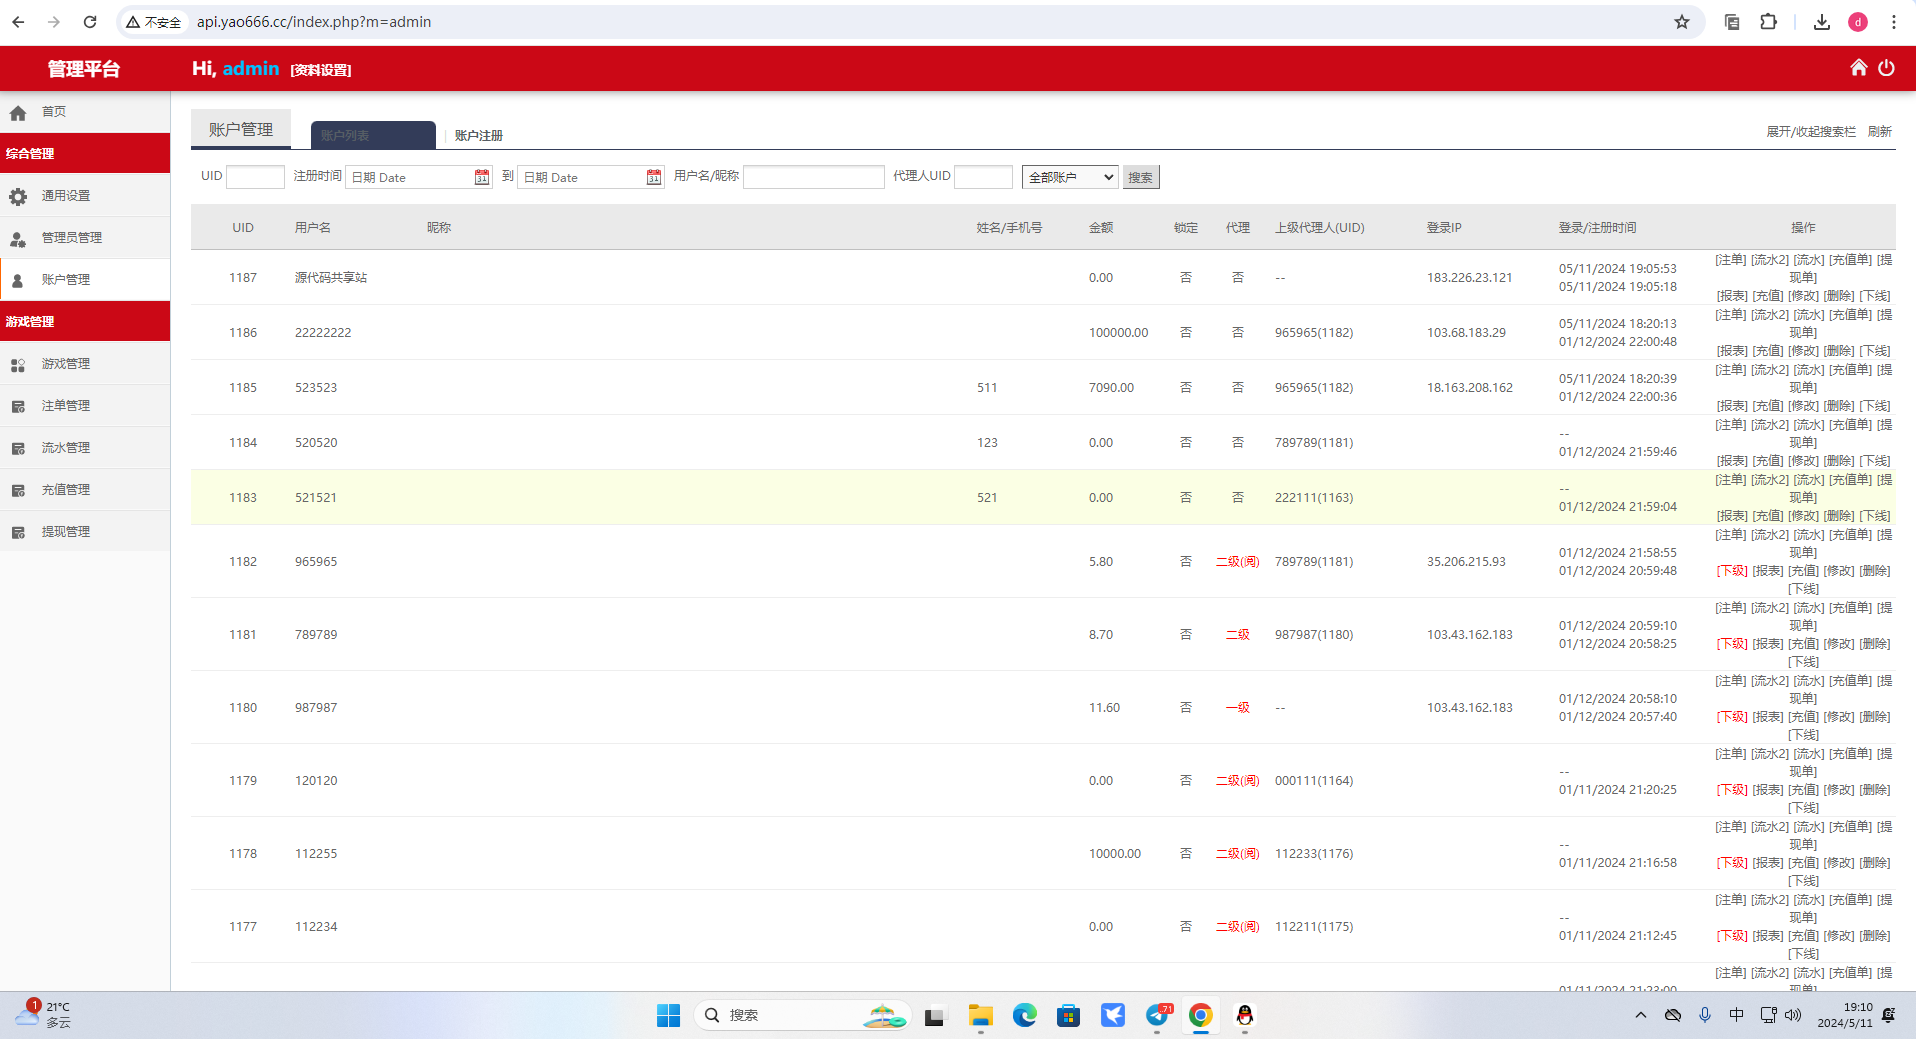Image resolution: width=1916 pixels, height=1039 pixels.
Task: Click the home icon in the red header
Action: [x=1858, y=68]
